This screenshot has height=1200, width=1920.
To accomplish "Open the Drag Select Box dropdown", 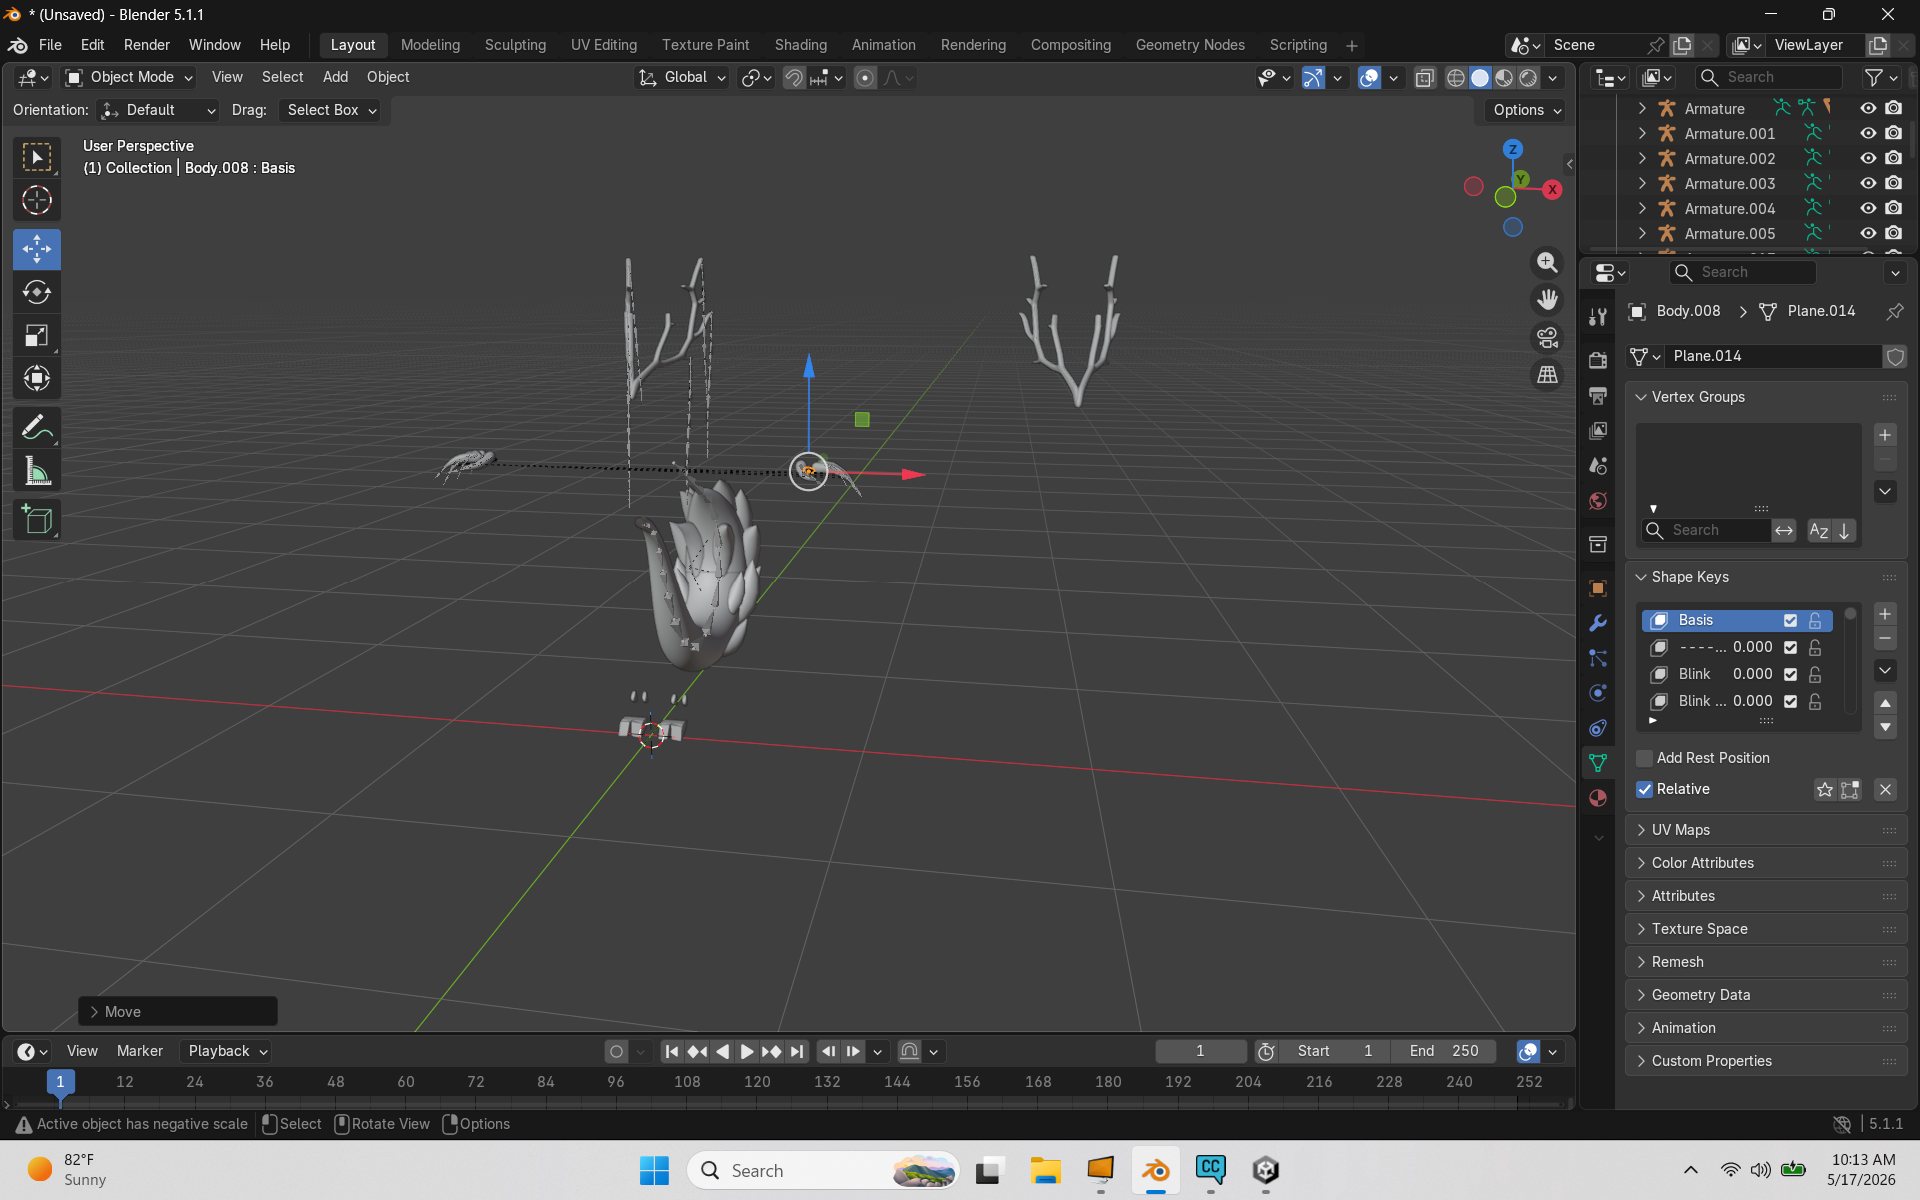I will pos(331,110).
